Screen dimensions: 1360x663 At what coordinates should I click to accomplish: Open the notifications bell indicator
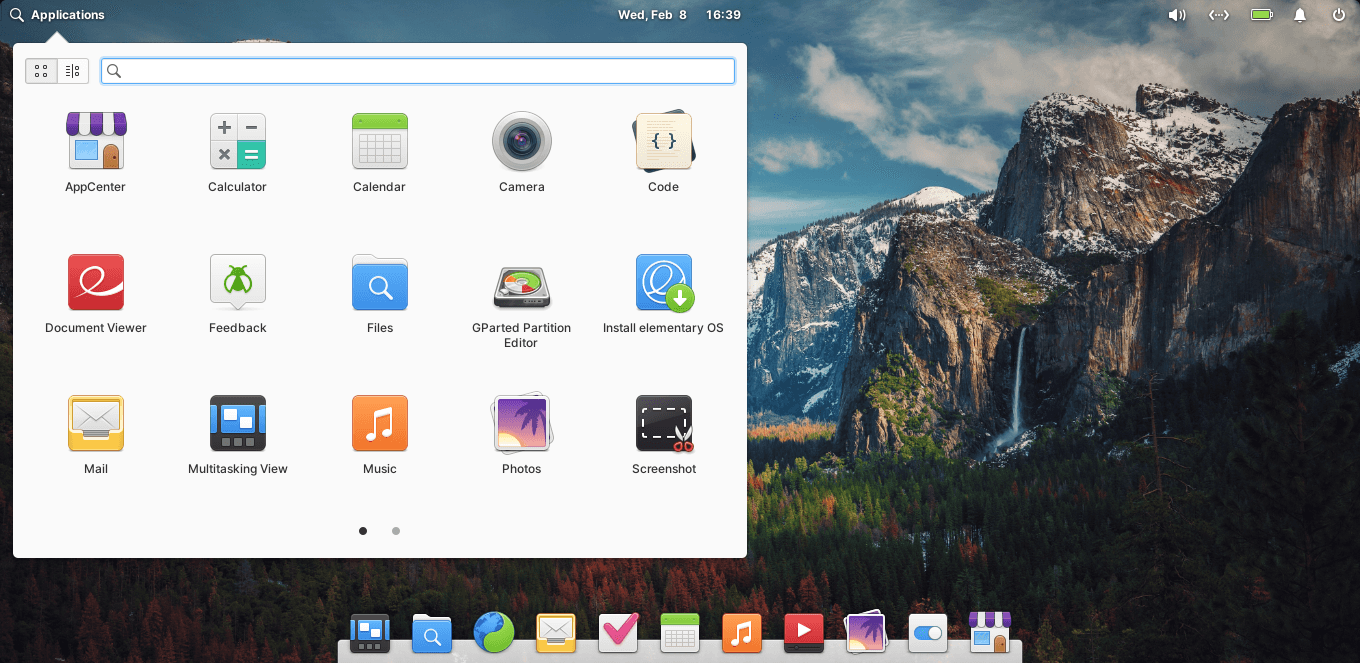tap(1300, 15)
